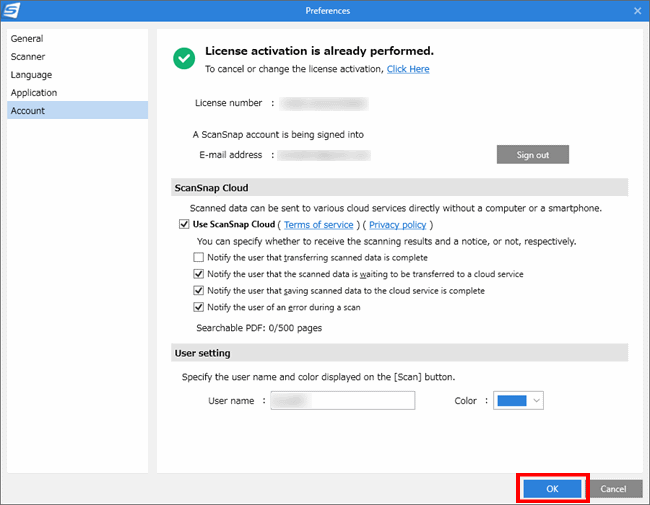Sign out of the ScanSnap account
Image resolution: width=650 pixels, height=505 pixels.
pos(532,155)
